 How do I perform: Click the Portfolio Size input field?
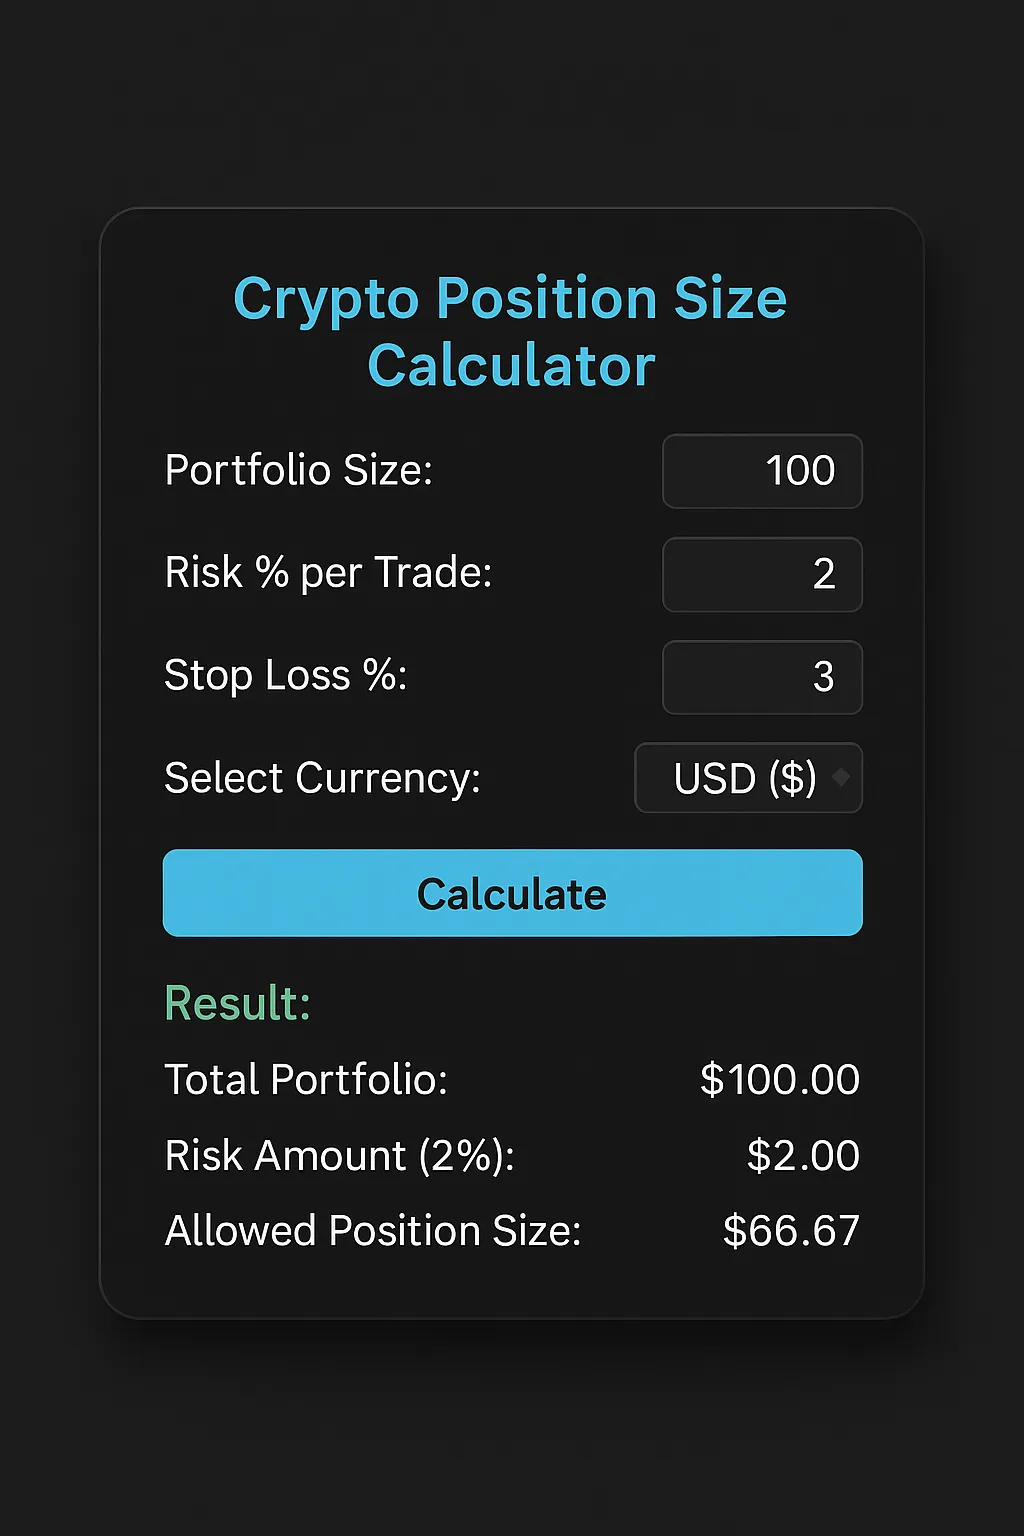tap(762, 471)
